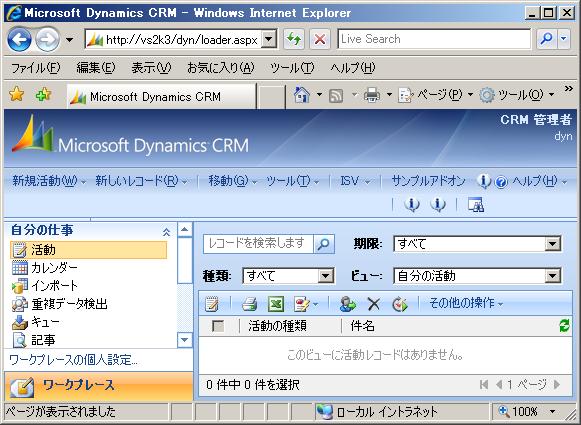Click the レコードを検索します search field
Screen dimensions: 581x425
pyautogui.click(x=258, y=244)
